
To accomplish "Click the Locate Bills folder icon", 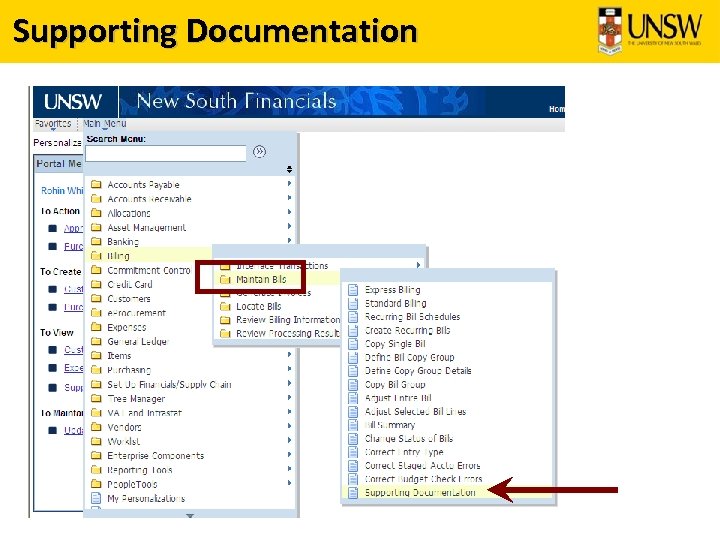I will point(225,306).
